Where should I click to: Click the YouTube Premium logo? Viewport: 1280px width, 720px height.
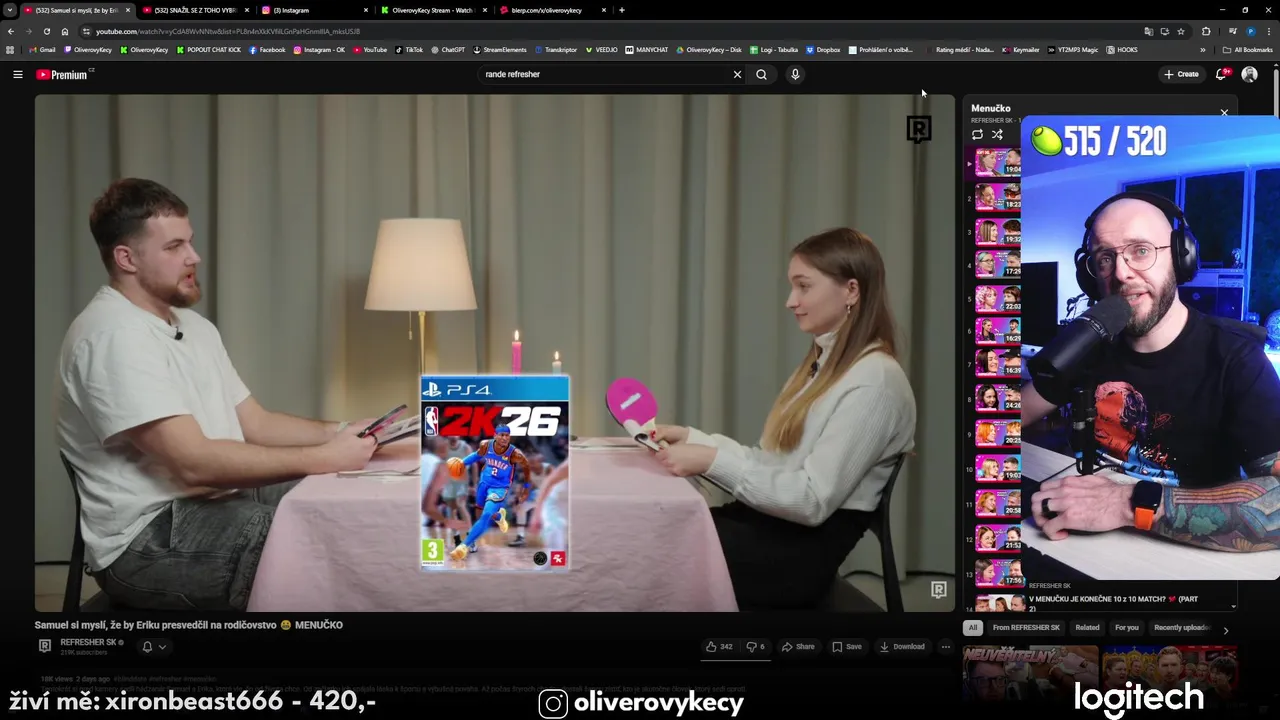pyautogui.click(x=62, y=74)
